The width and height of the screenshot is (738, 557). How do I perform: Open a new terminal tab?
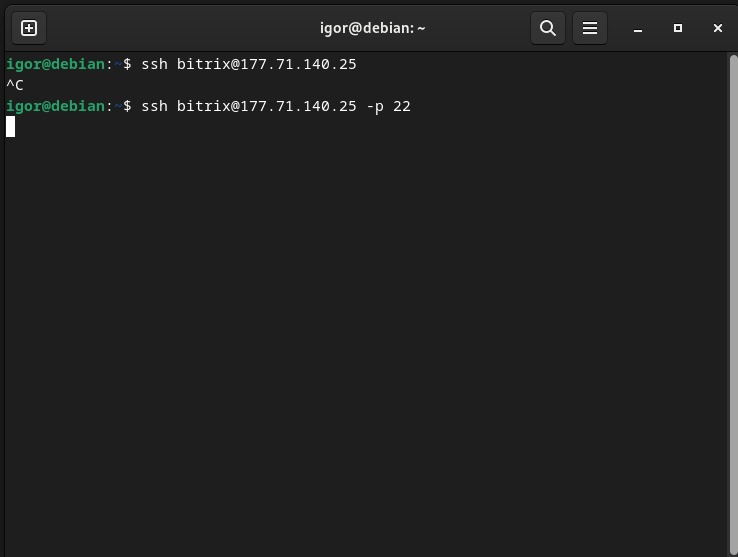29,28
